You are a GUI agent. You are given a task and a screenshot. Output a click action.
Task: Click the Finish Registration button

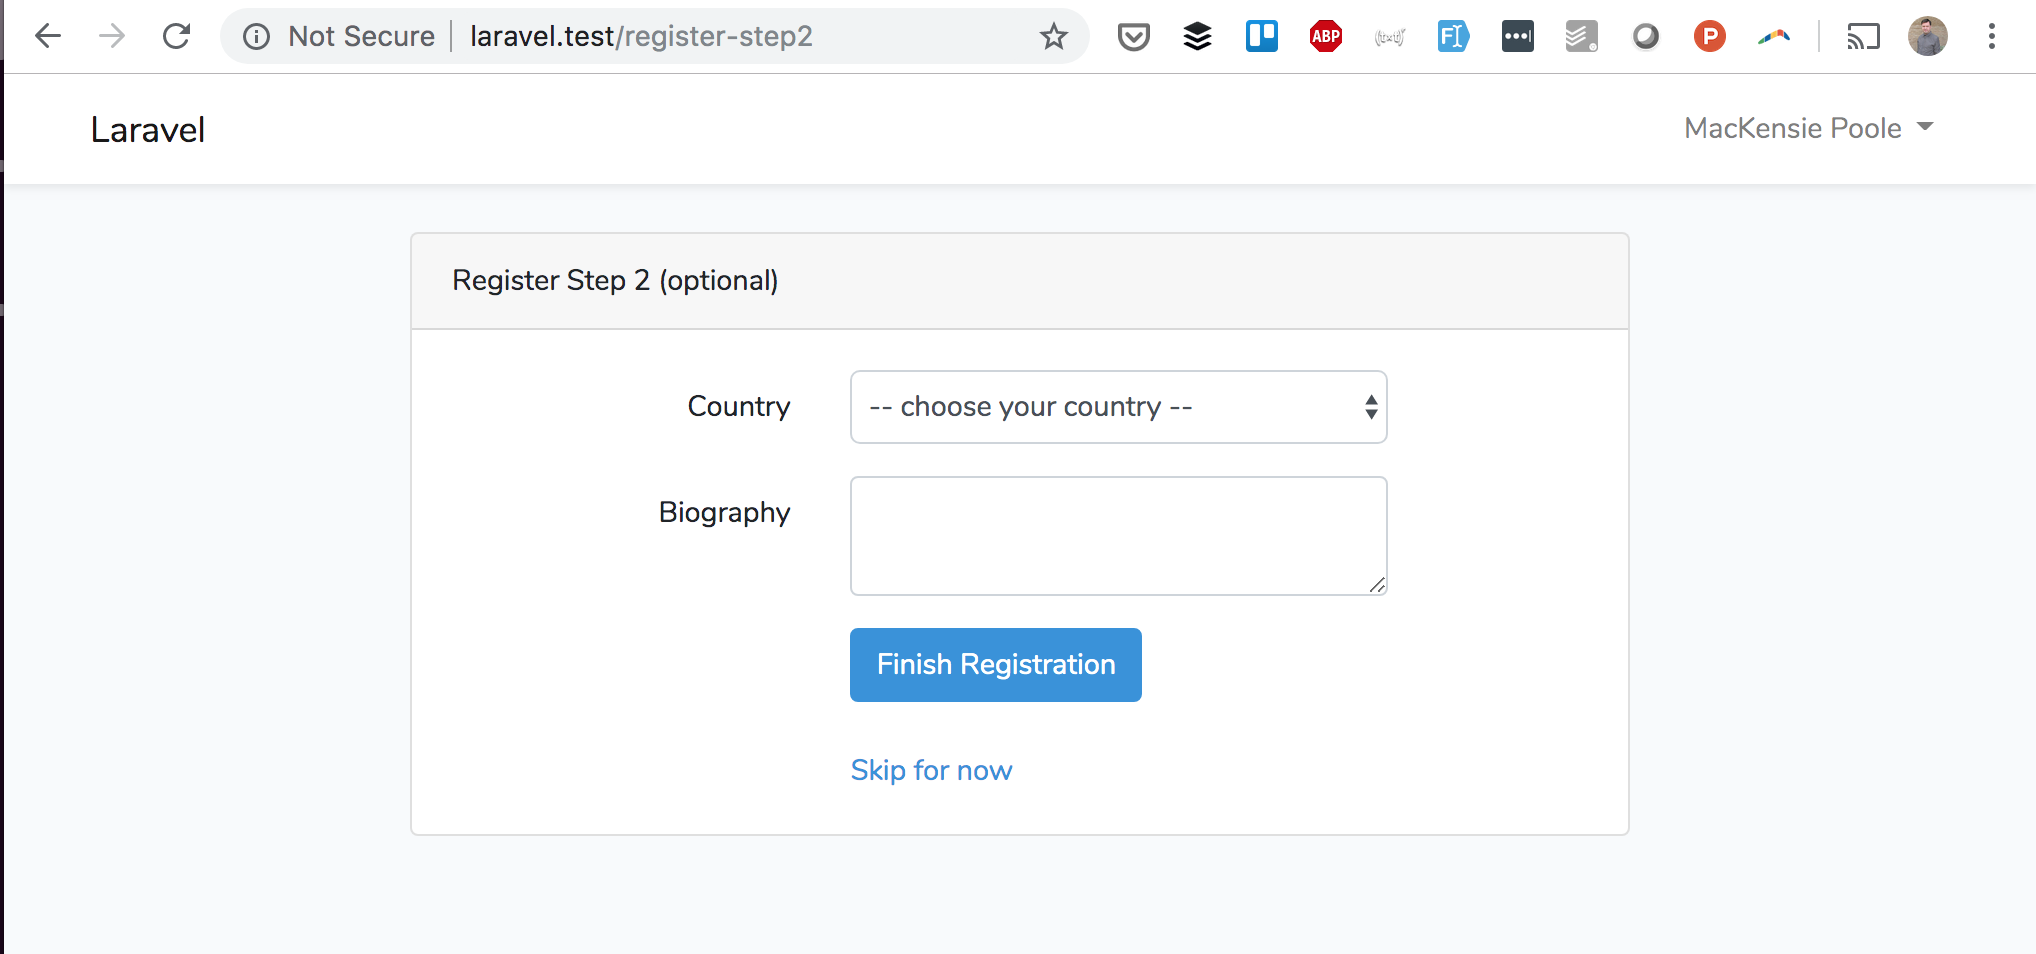(995, 664)
